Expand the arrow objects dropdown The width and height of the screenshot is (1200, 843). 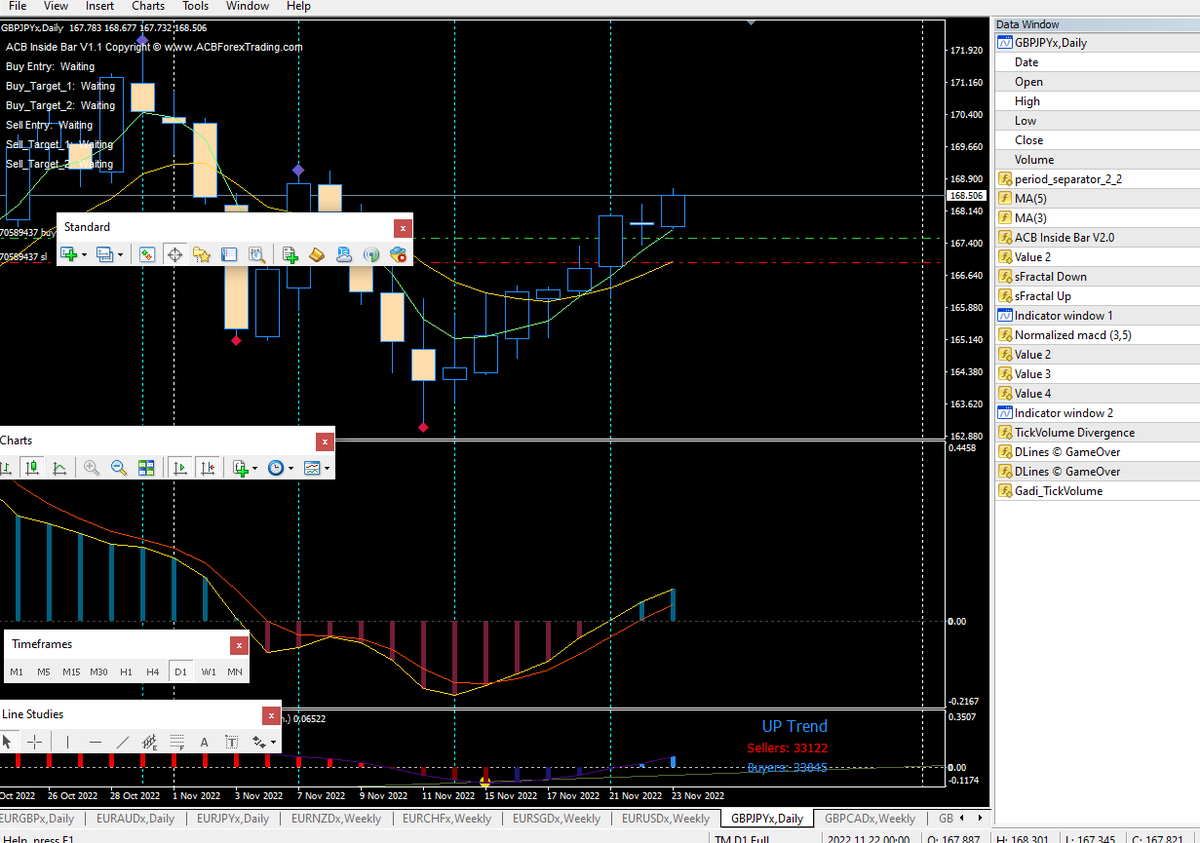(x=272, y=742)
